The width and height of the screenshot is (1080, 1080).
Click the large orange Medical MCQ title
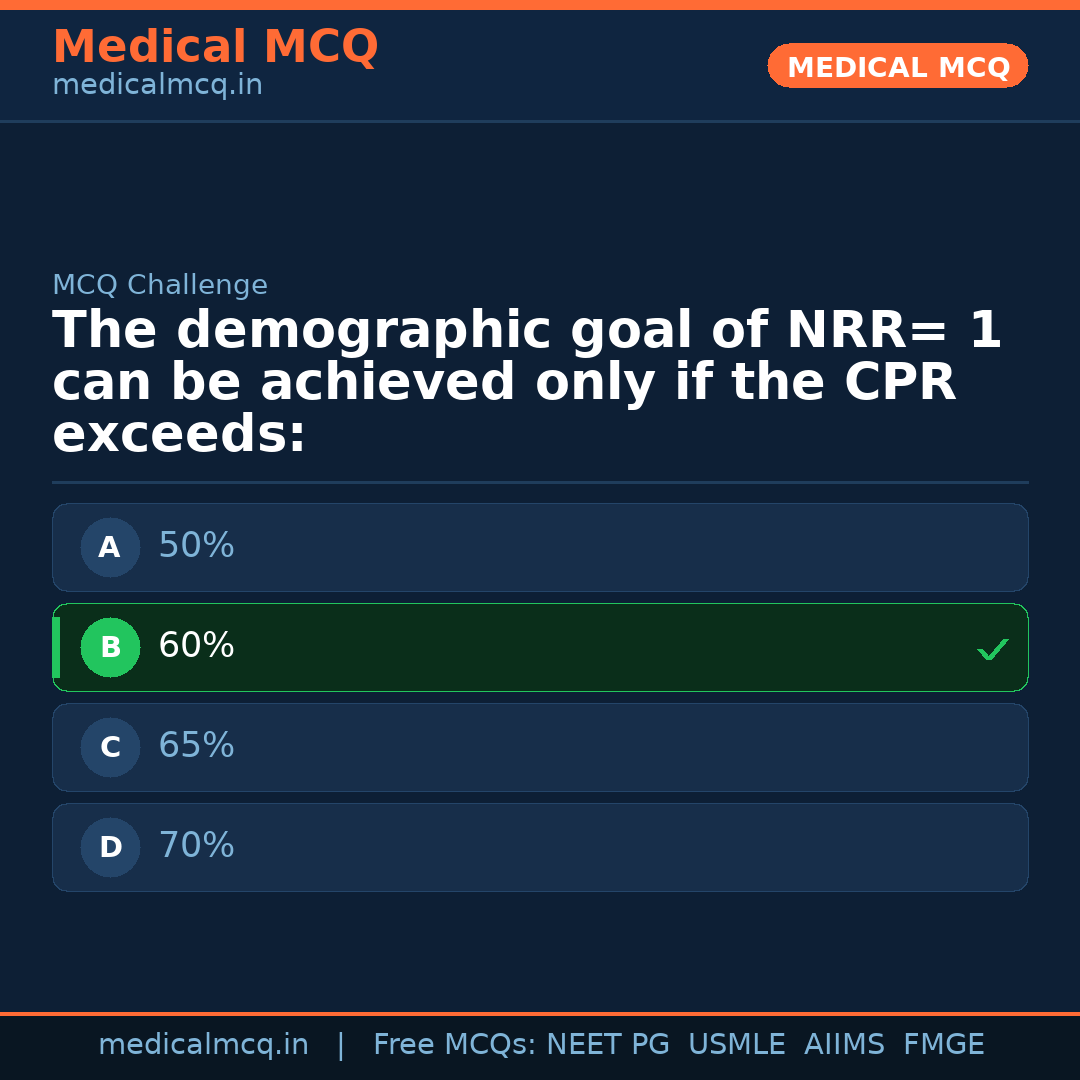click(215, 47)
